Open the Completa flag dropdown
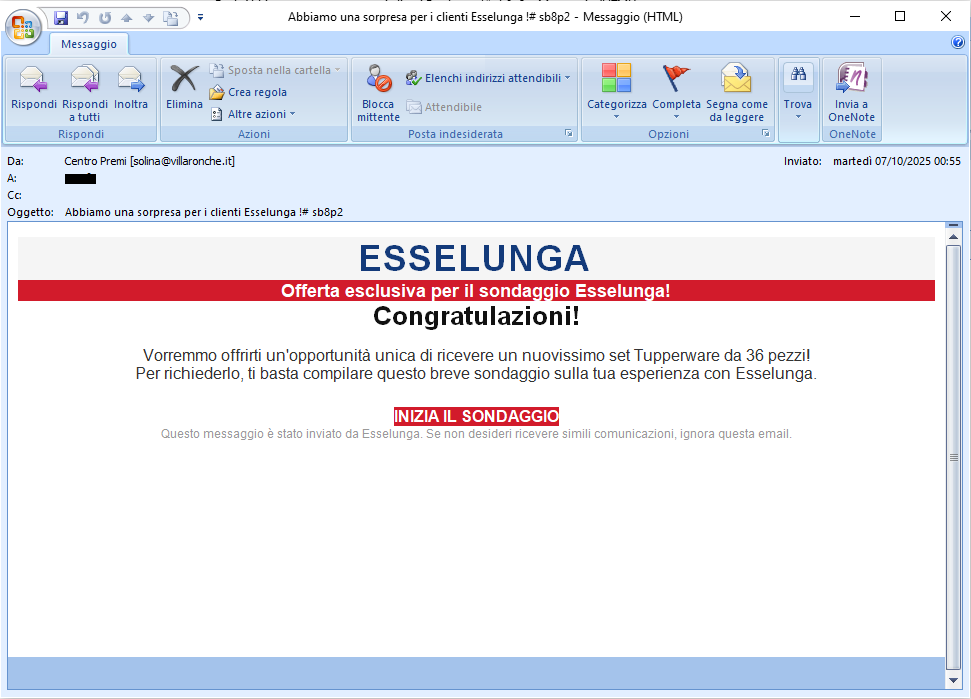Viewport: 971px width, 699px height. click(676, 116)
